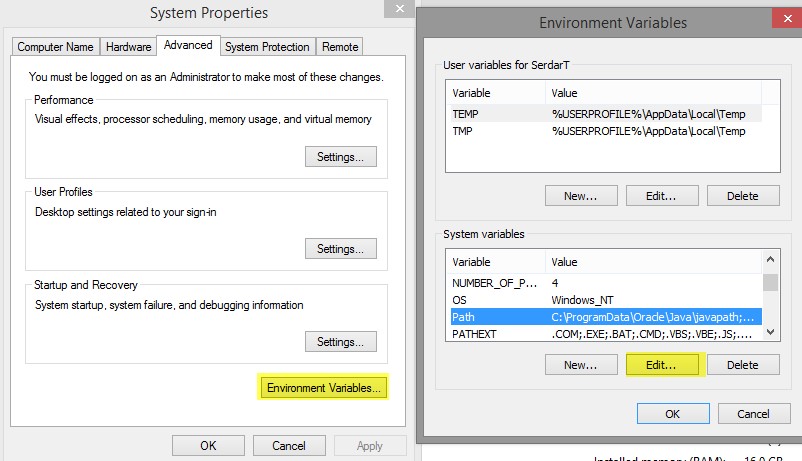Cancel the System Properties dialog
Screen dimensions: 802x461
(x=289, y=446)
